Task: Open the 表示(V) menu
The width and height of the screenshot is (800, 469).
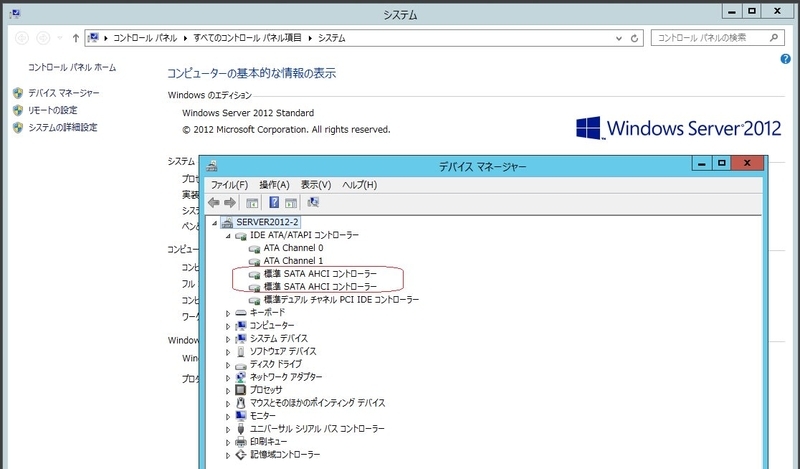Action: point(316,185)
